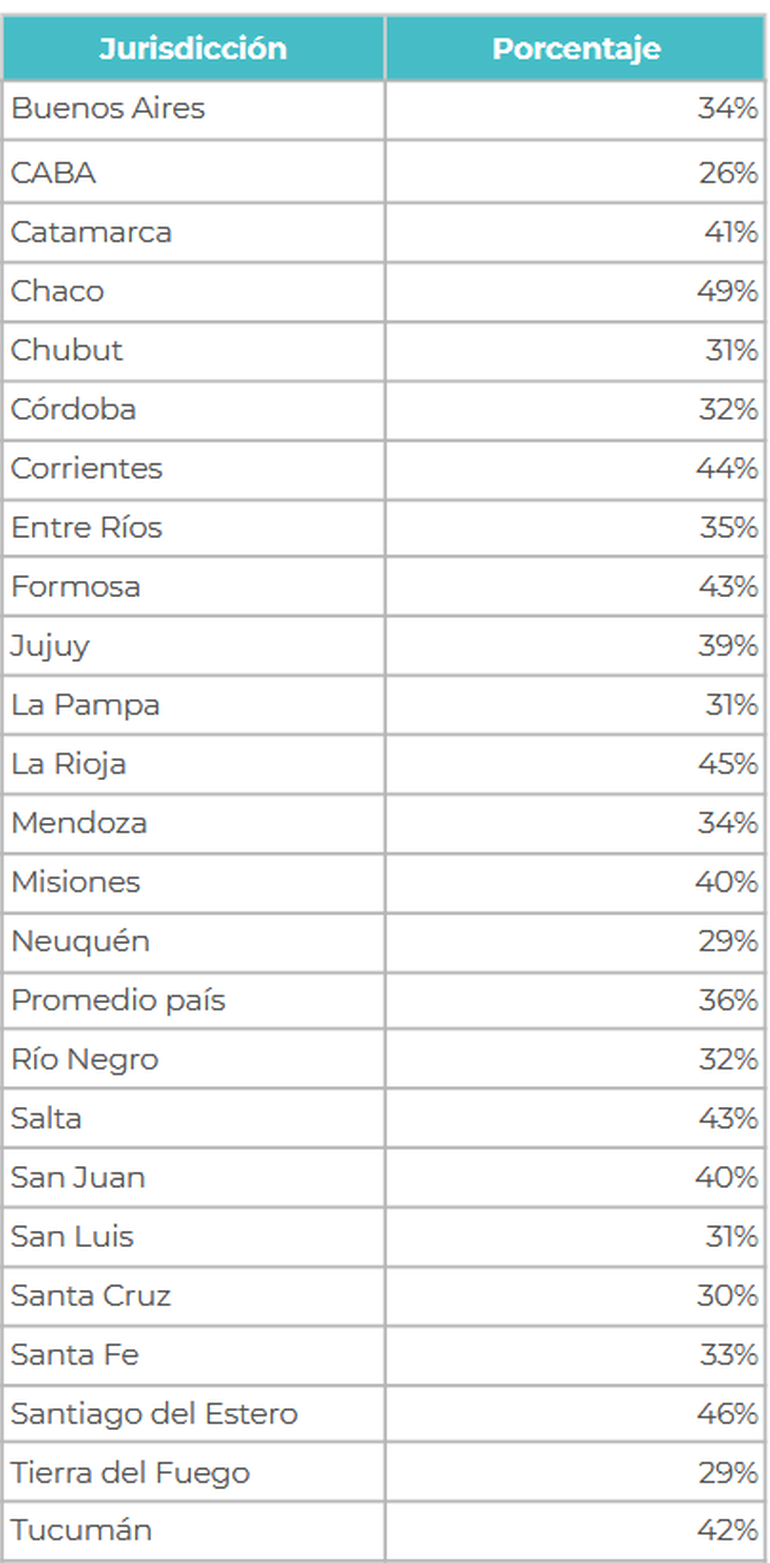Click Chaco's 49% percentage cell
Image resolution: width=770 pixels, height=1563 pixels.
pos(727,291)
